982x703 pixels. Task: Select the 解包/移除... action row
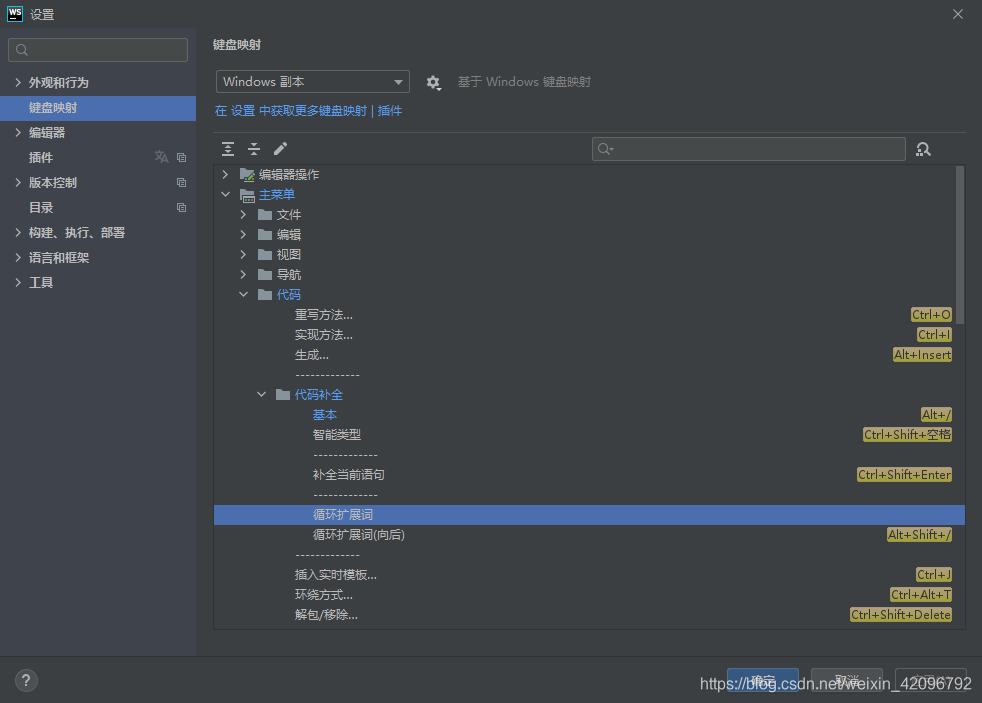[589, 615]
